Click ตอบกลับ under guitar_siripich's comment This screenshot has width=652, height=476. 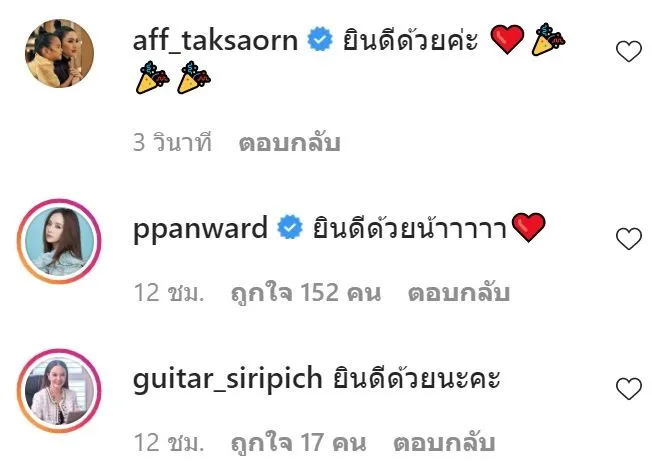pos(444,443)
